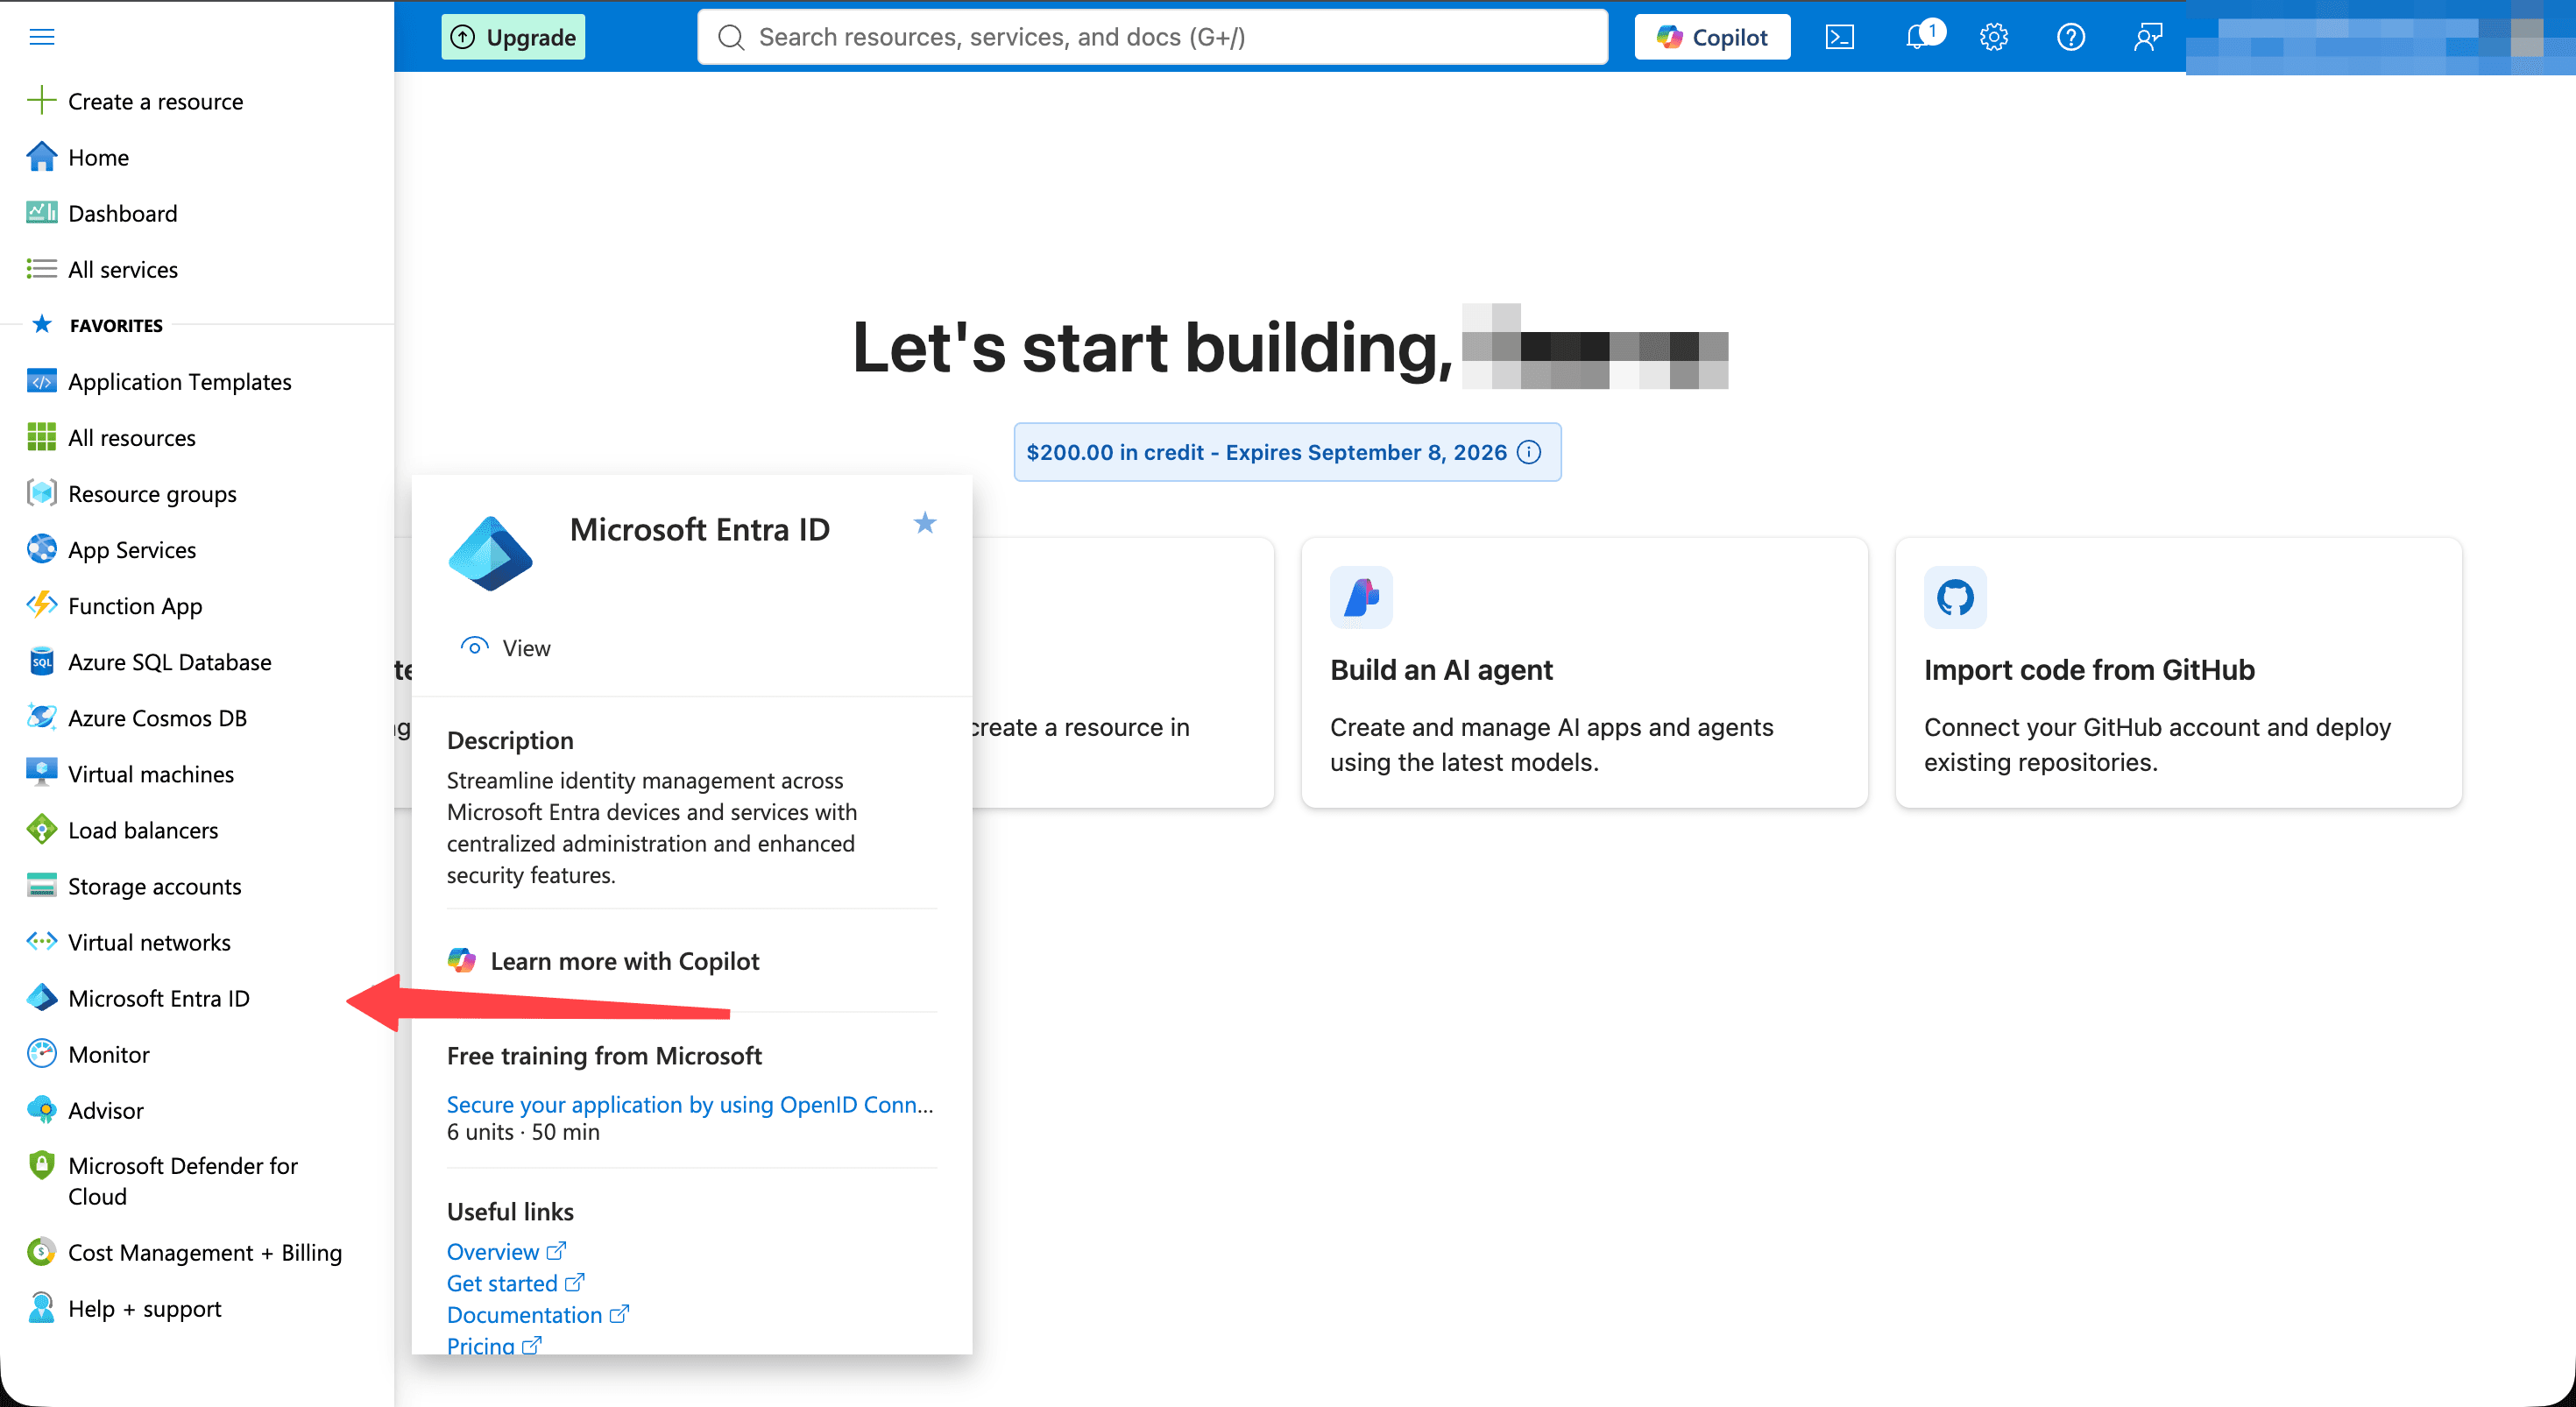Click the Azure SQL Database icon
2576x1407 pixels.
[x=41, y=661]
